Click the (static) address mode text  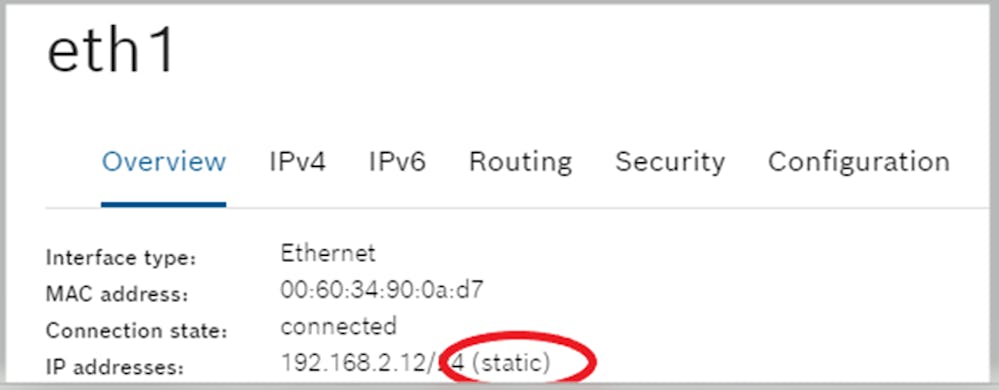point(512,363)
